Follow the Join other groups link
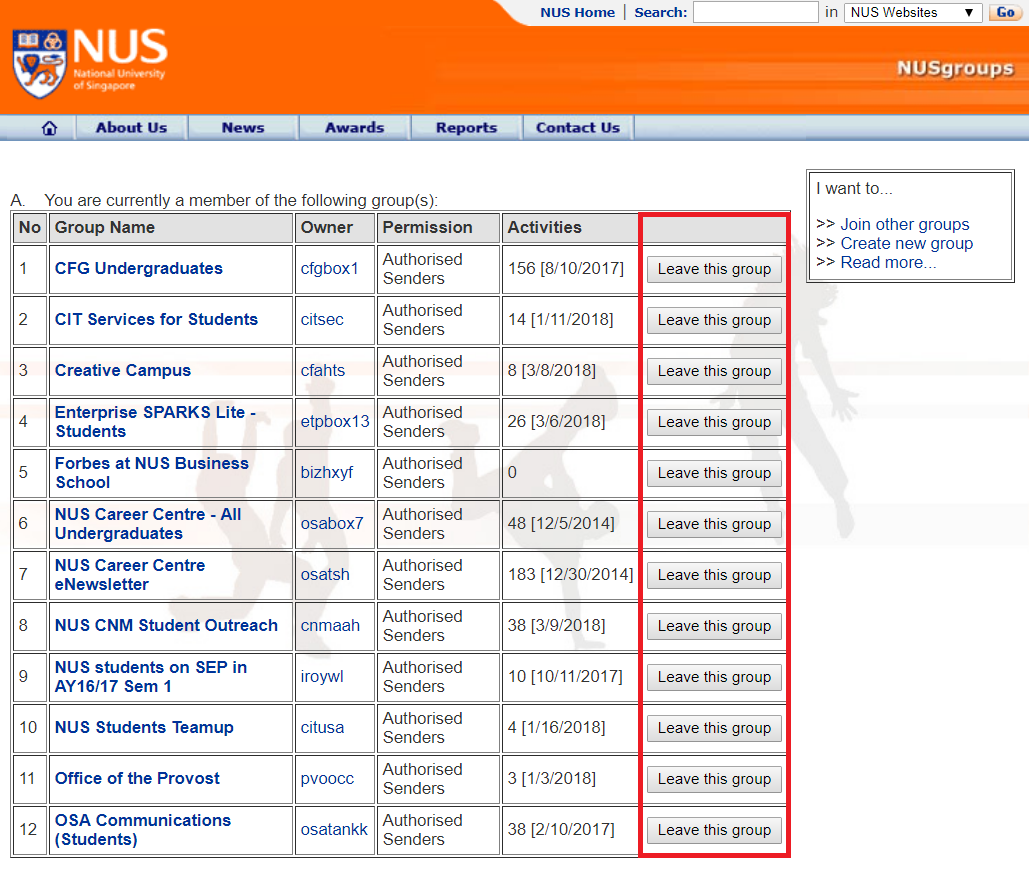This screenshot has width=1029, height=869. click(905, 224)
